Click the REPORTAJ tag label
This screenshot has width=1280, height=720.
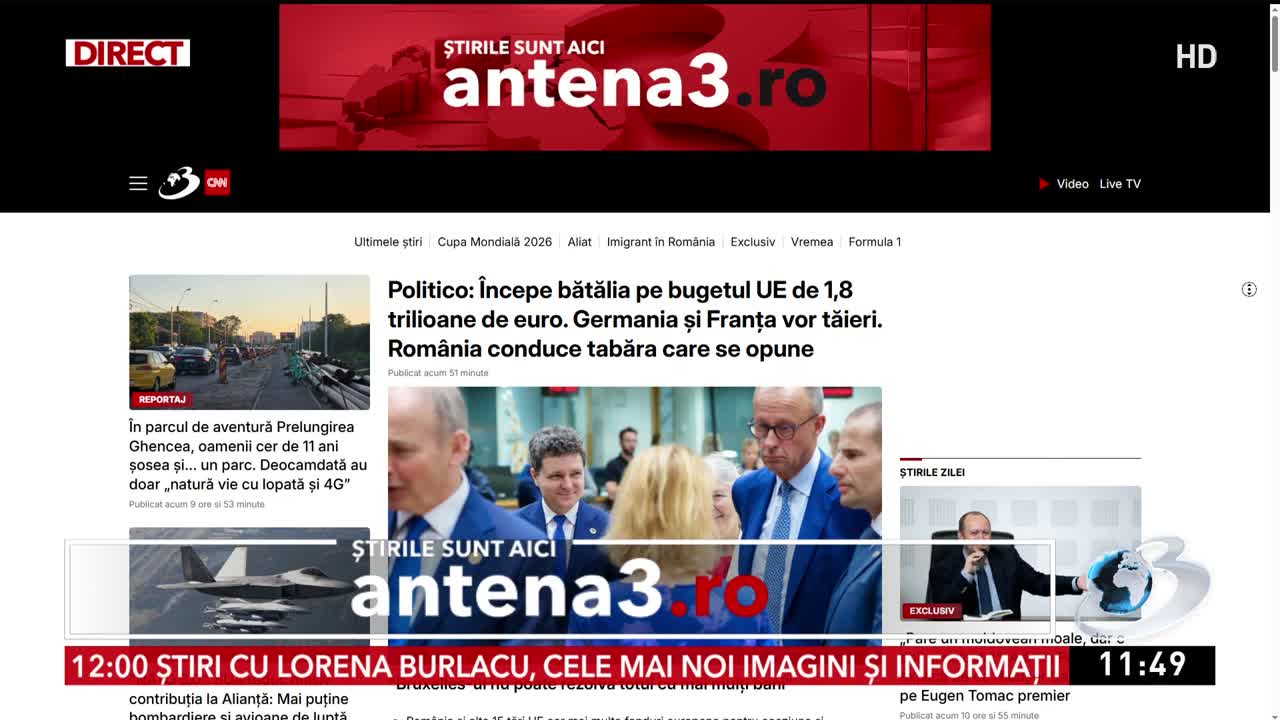tap(162, 400)
